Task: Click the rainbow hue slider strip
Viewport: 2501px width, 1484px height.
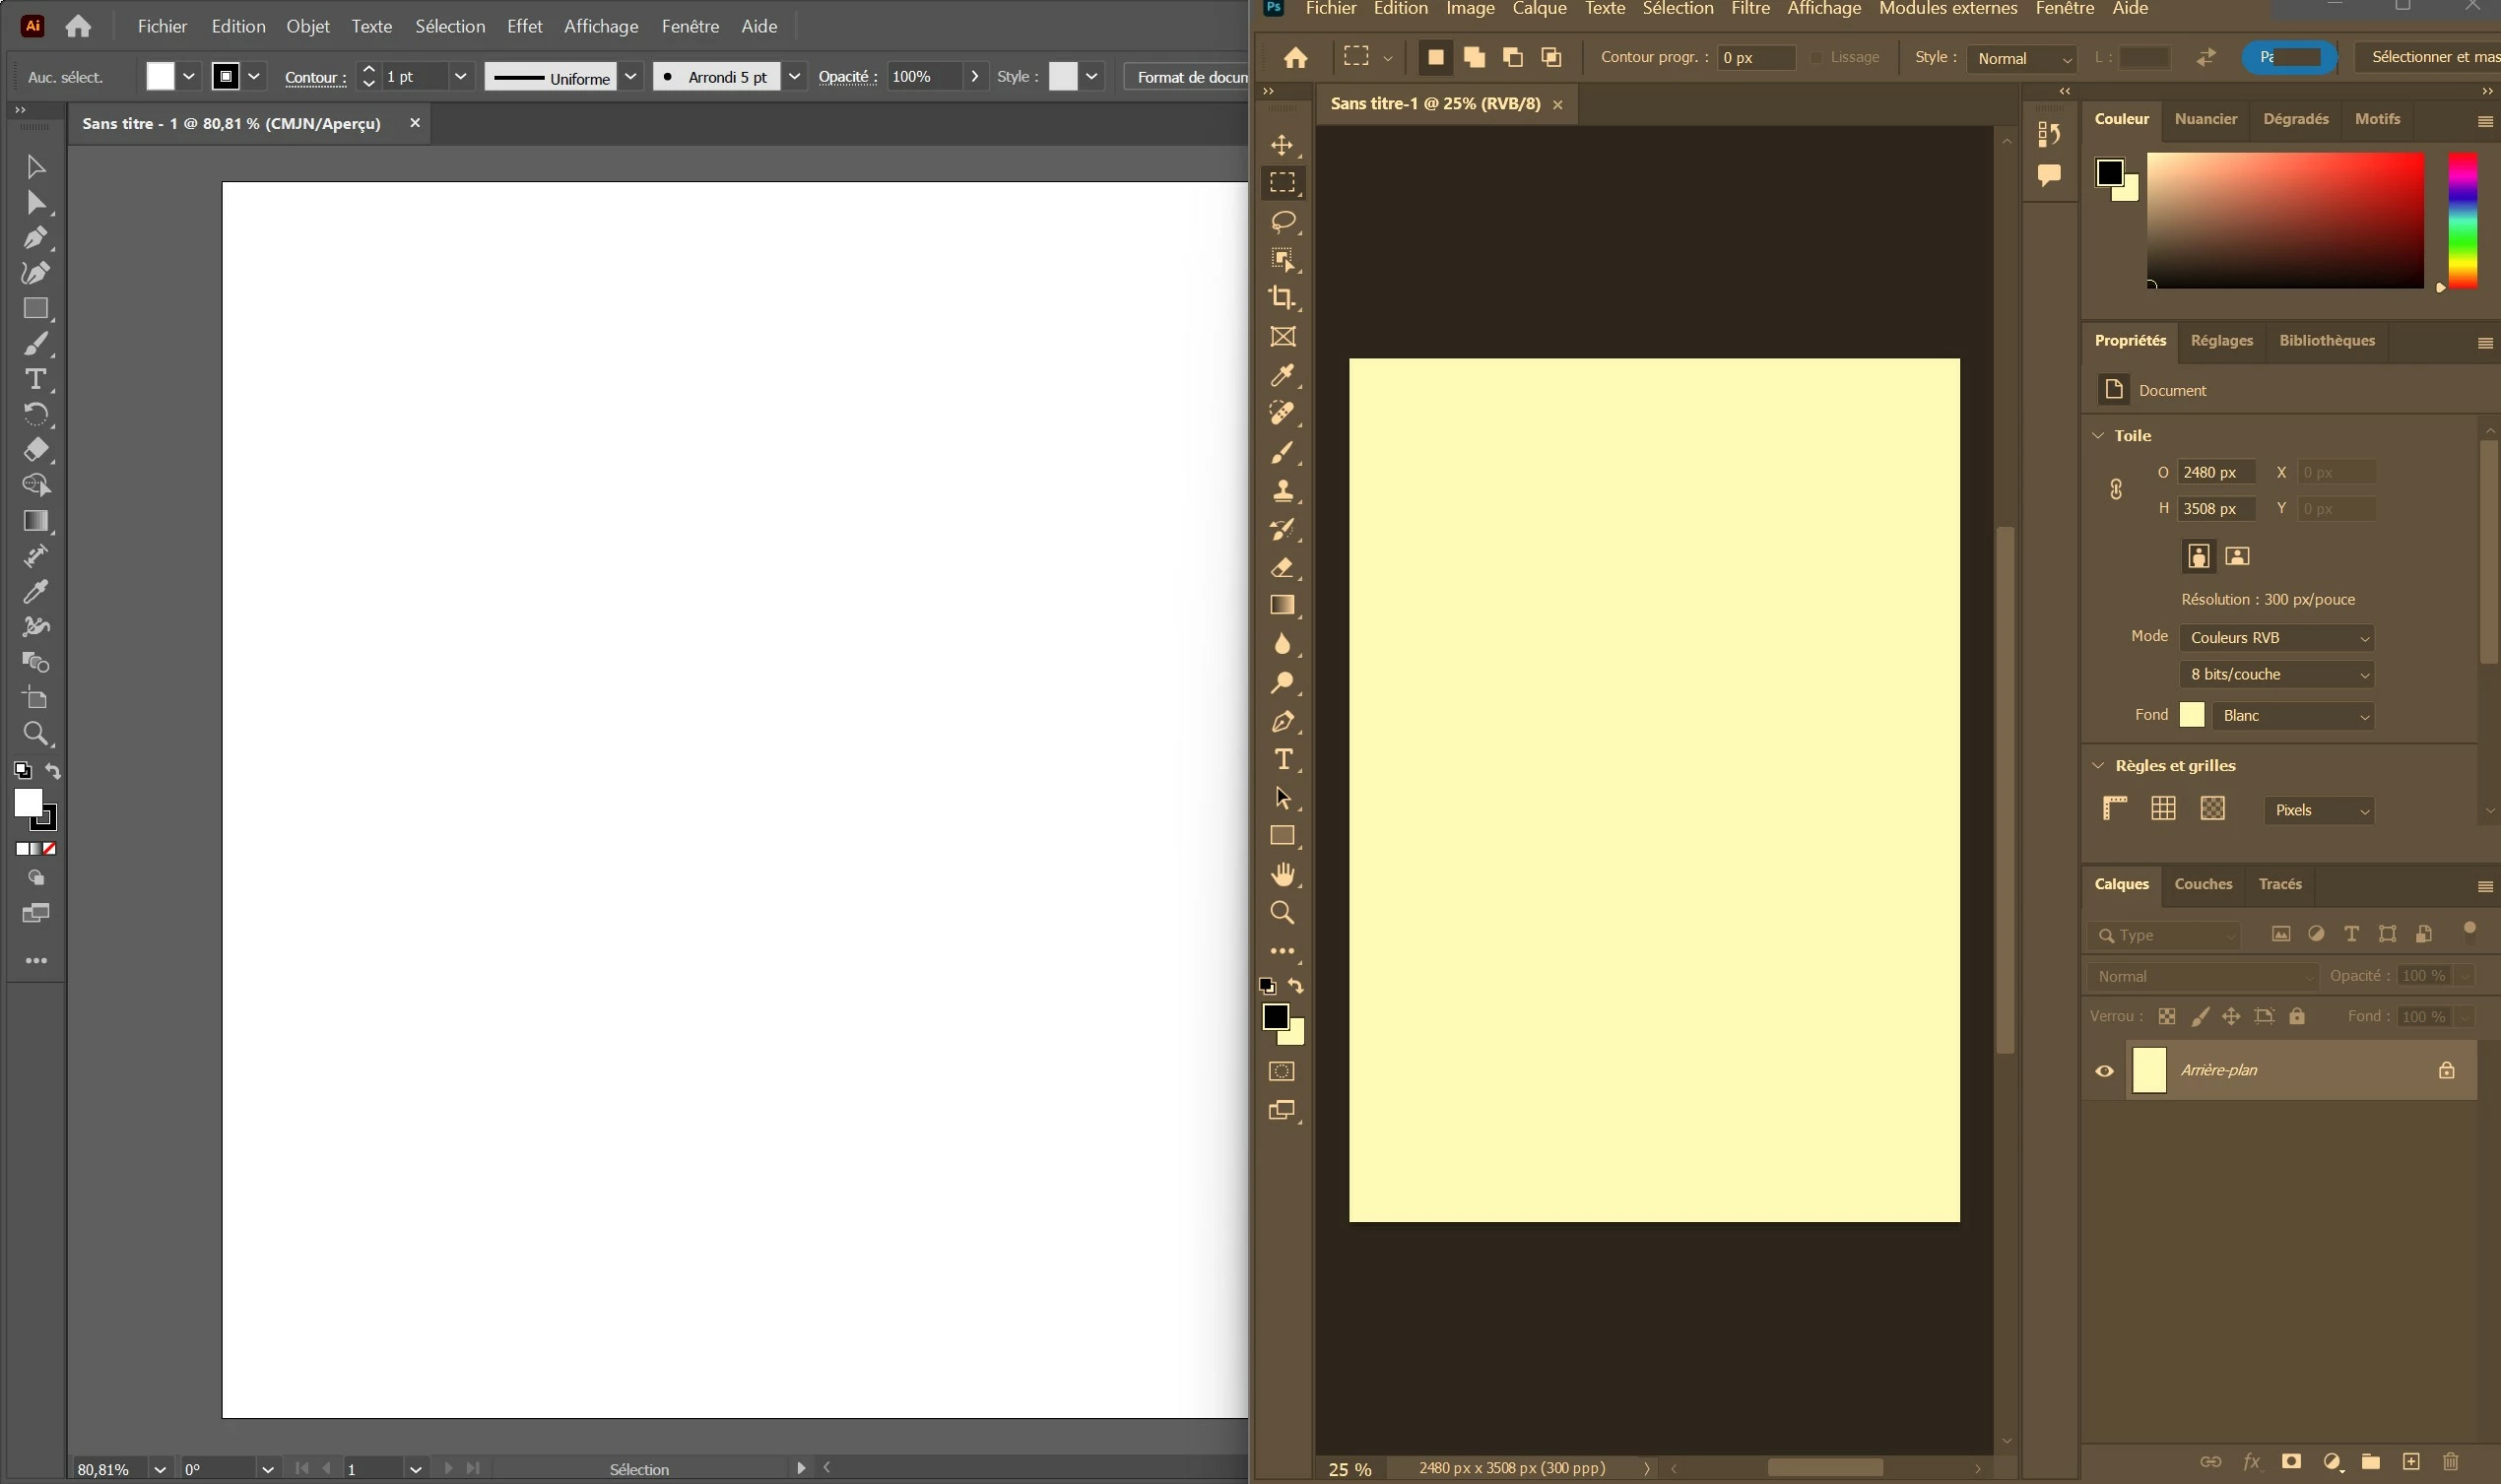Action: click(x=2462, y=220)
